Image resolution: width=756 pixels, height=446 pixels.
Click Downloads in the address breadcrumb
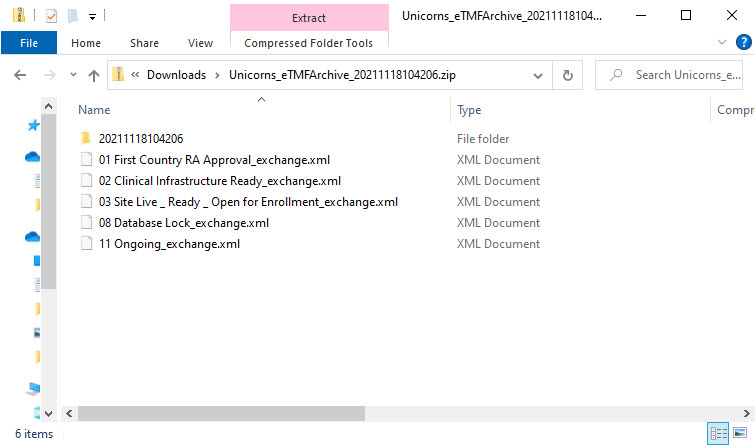[x=176, y=75]
